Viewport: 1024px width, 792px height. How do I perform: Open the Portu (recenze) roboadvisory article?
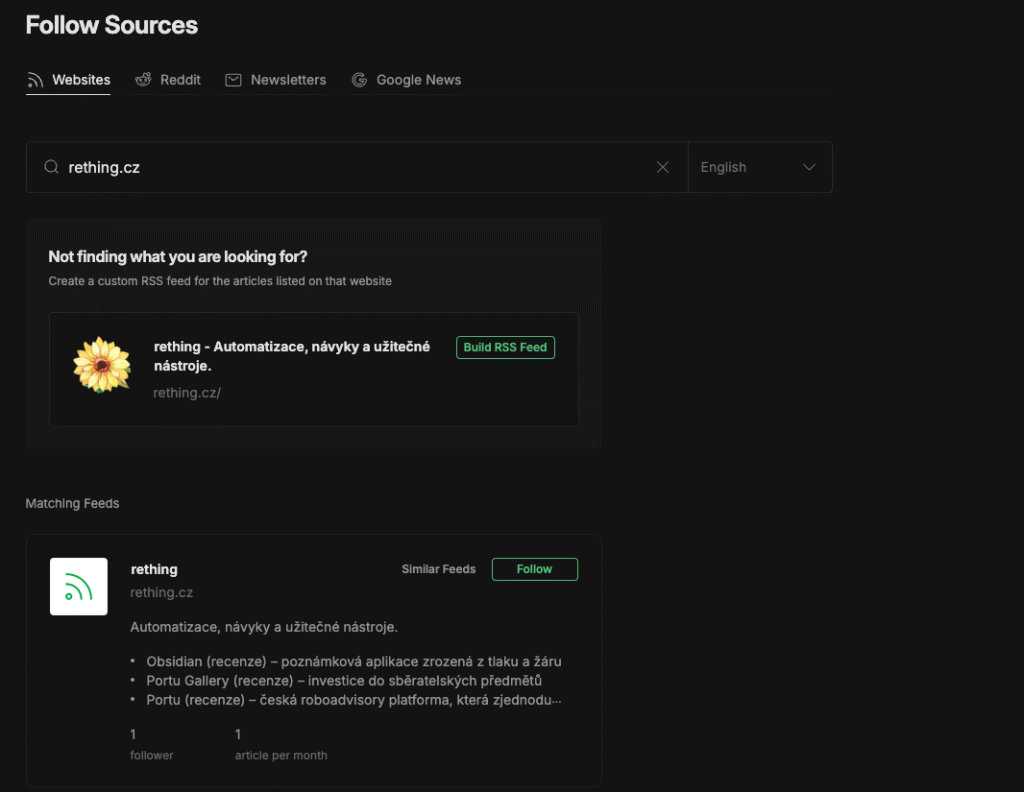(x=354, y=701)
